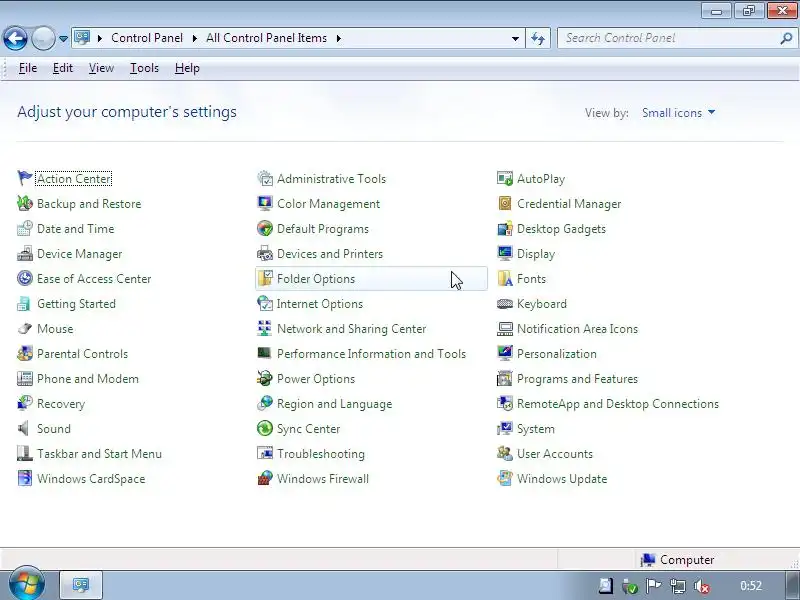Open the View by Small icons dropdown
The image size is (800, 600).
(x=679, y=113)
